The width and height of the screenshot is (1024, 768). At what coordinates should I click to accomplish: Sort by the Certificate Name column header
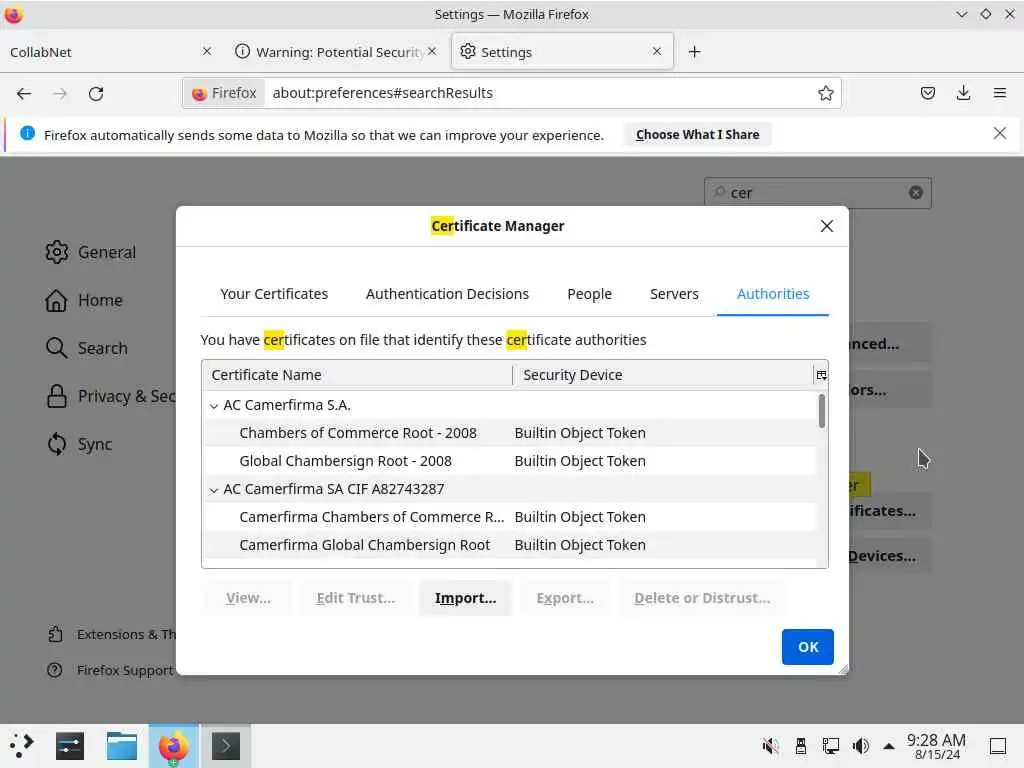pyautogui.click(x=357, y=375)
